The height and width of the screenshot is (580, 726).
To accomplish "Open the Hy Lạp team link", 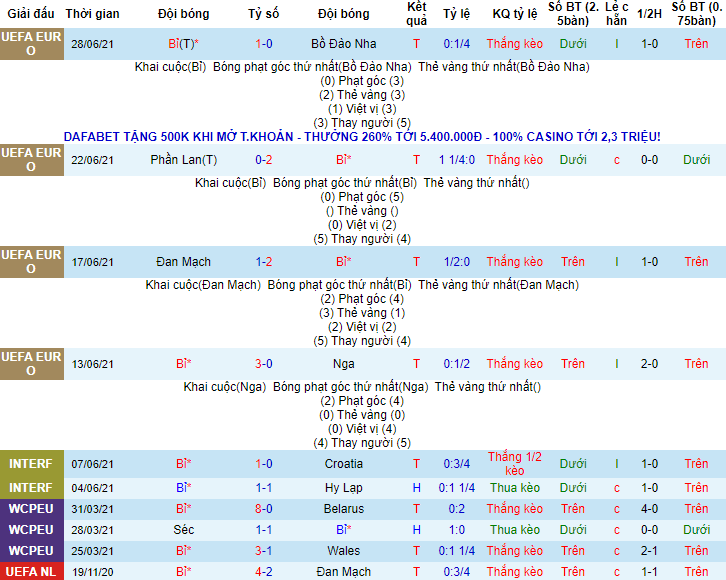I will [x=343, y=488].
